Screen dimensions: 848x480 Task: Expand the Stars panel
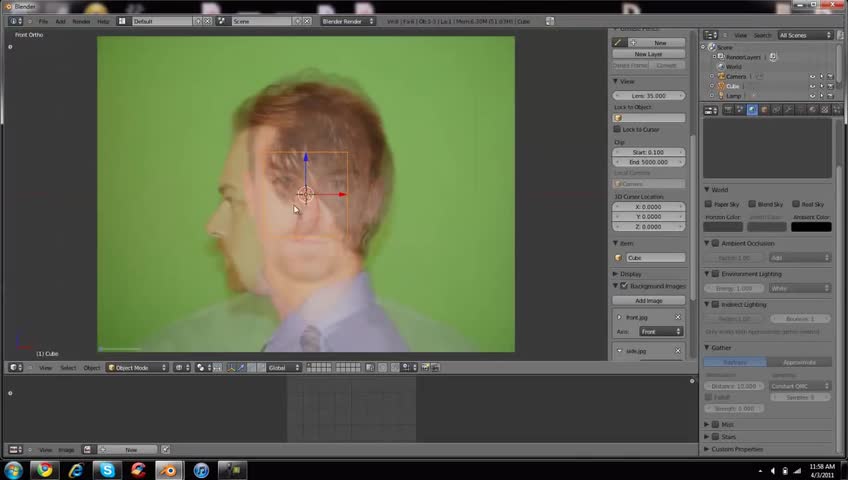(x=706, y=437)
